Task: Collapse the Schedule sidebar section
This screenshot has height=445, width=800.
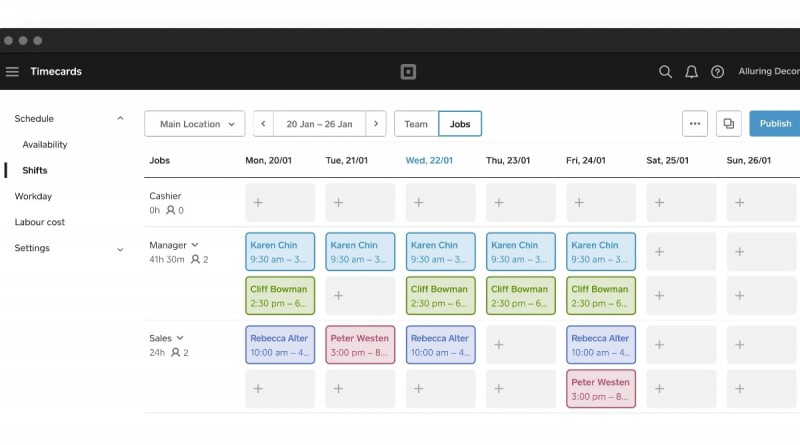Action: click(120, 119)
